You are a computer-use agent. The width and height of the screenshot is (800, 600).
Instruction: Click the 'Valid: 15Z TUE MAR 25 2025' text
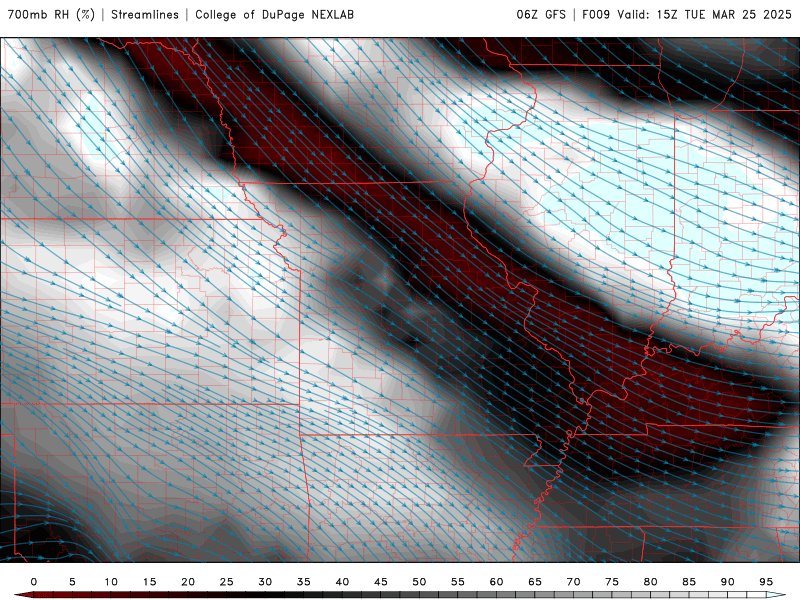pos(704,15)
